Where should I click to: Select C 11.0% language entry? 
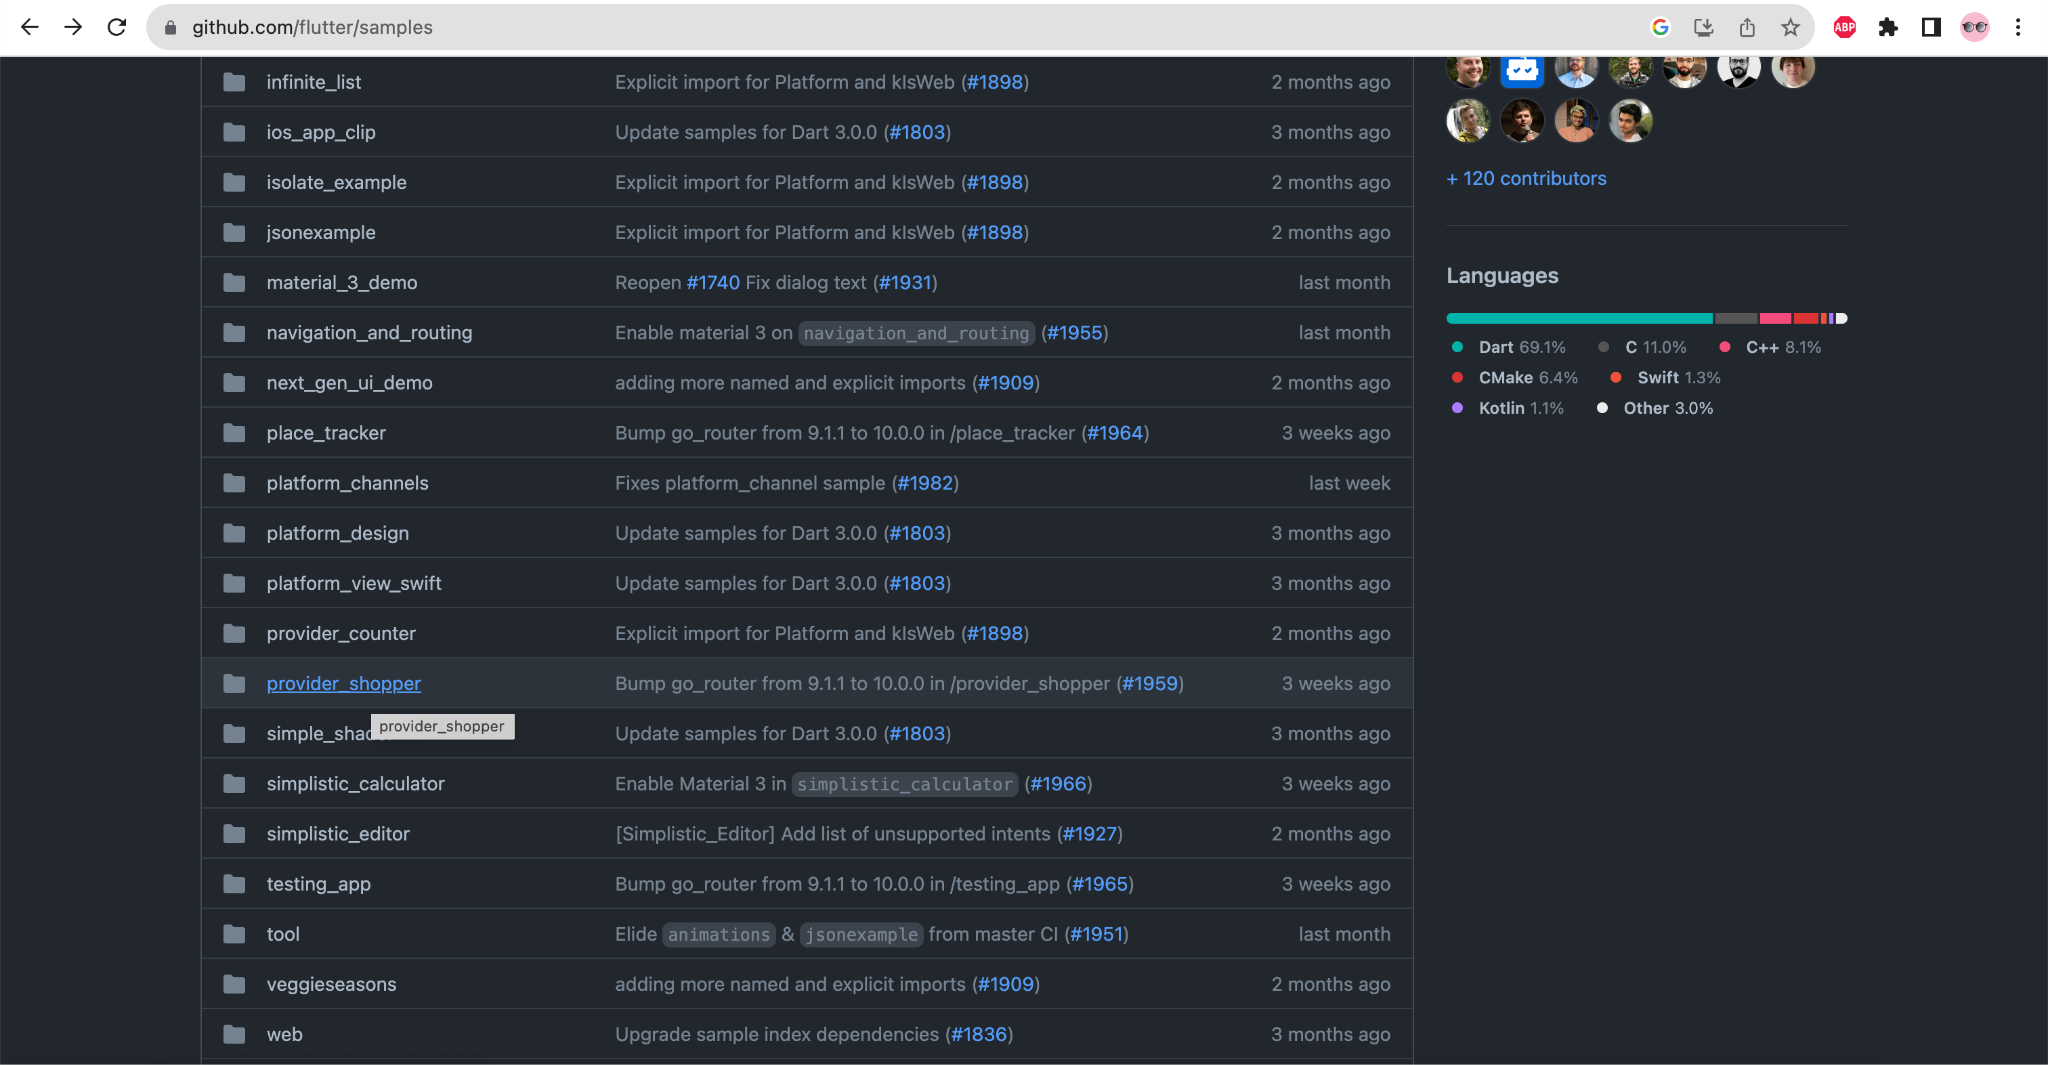1643,347
